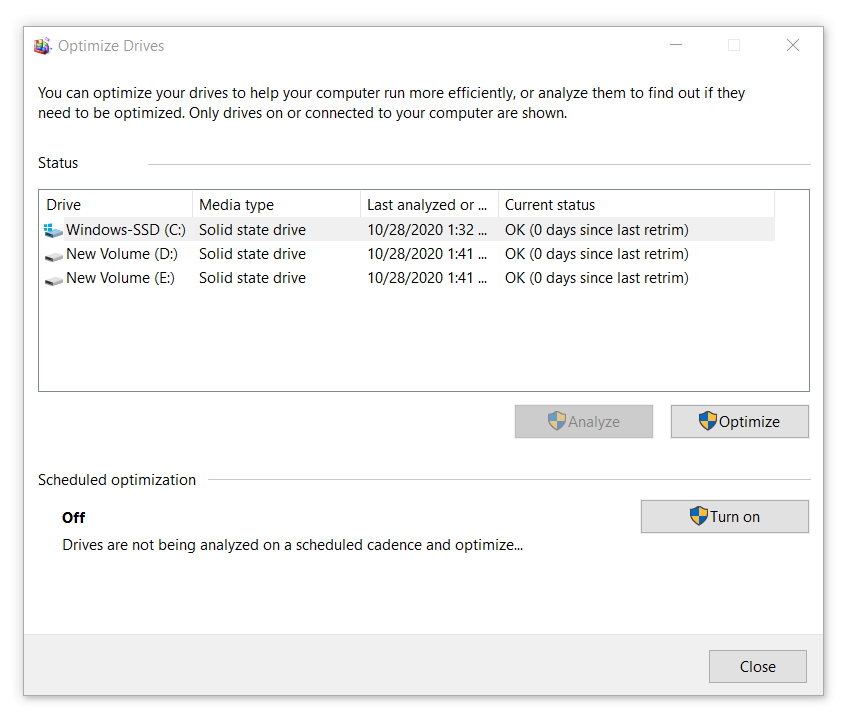
Task: Click the shield icon on the Turn on button
Action: pos(699,516)
